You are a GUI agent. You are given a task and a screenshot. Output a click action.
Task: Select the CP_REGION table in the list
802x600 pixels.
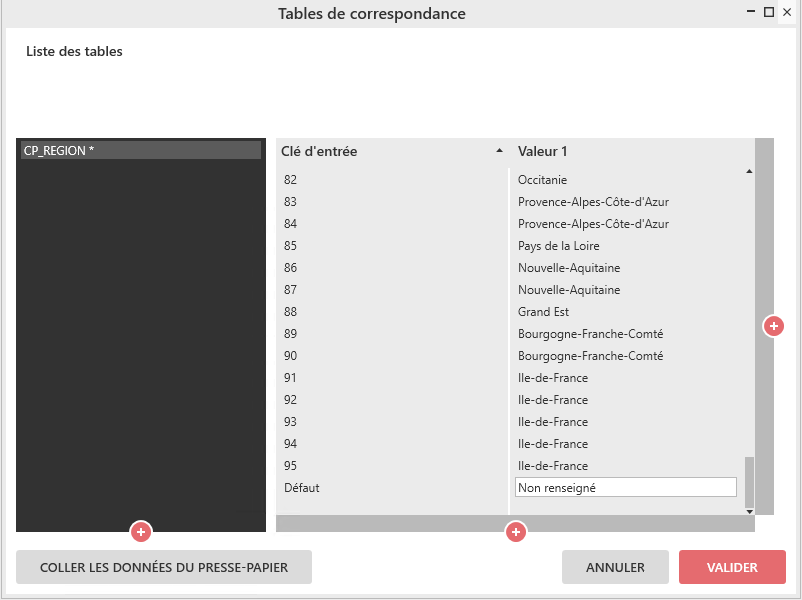point(140,150)
